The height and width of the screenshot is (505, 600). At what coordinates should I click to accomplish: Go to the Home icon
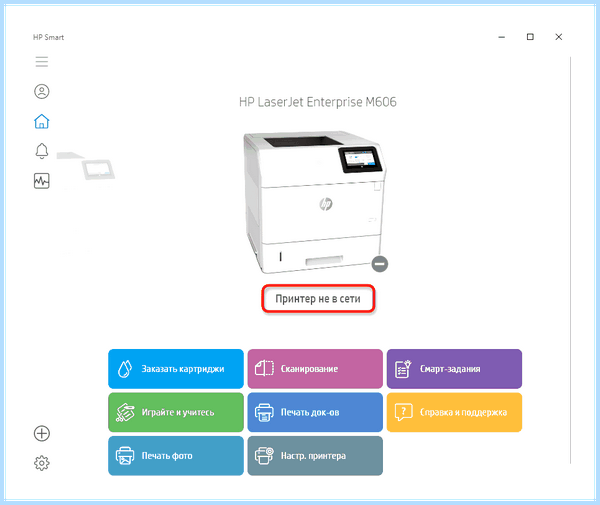tap(42, 121)
